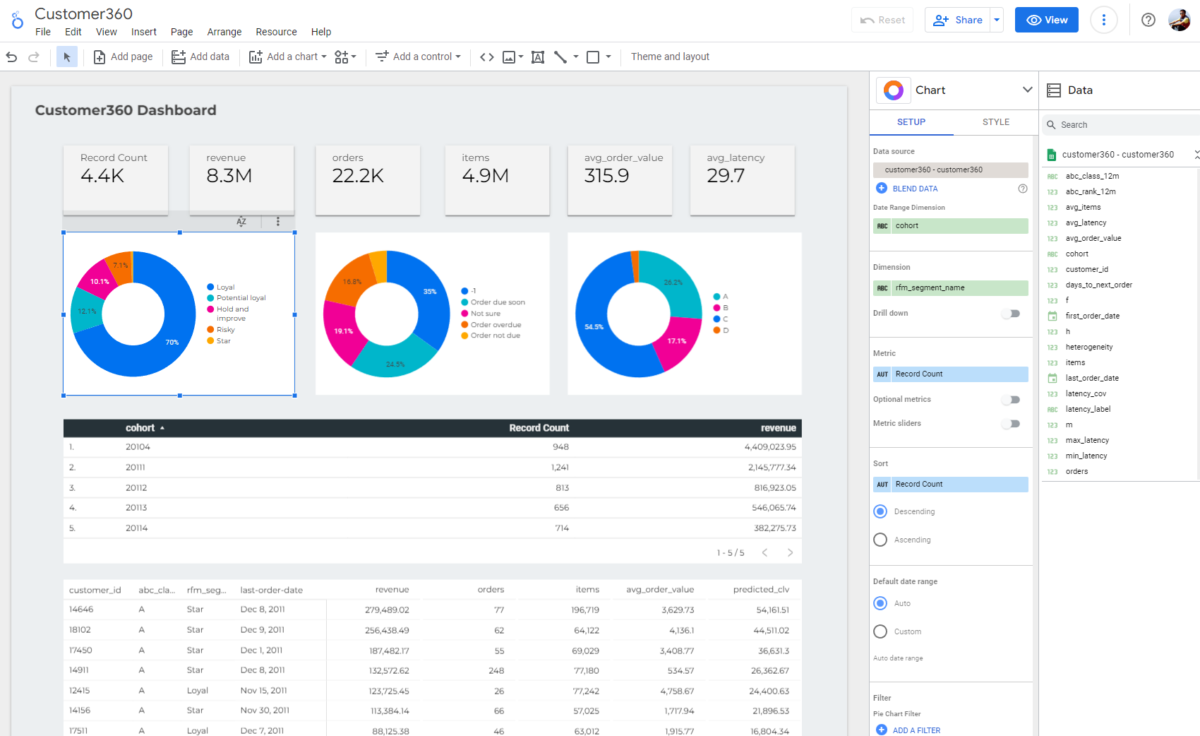Select the Text box tool
Image resolution: width=1200 pixels, height=736 pixels.
click(537, 57)
